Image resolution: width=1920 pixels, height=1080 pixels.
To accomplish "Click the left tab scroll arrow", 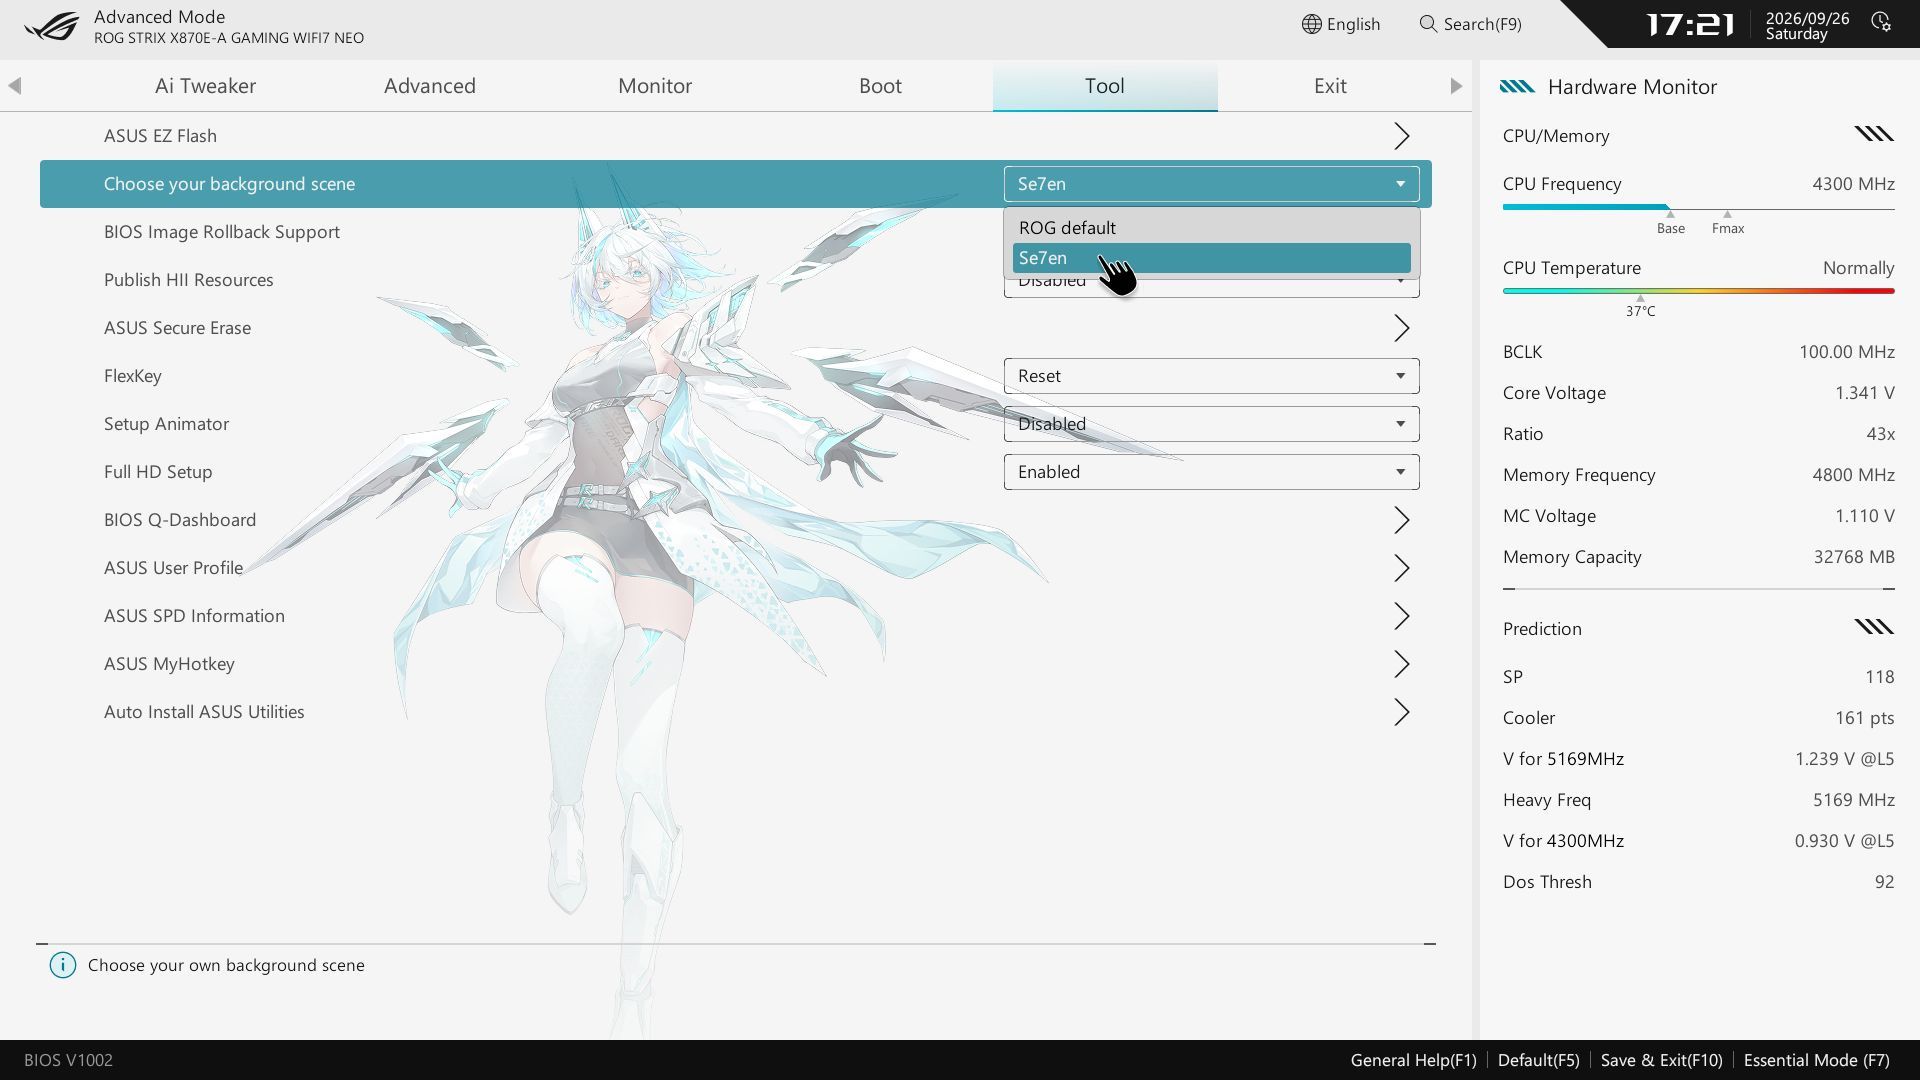I will point(14,86).
